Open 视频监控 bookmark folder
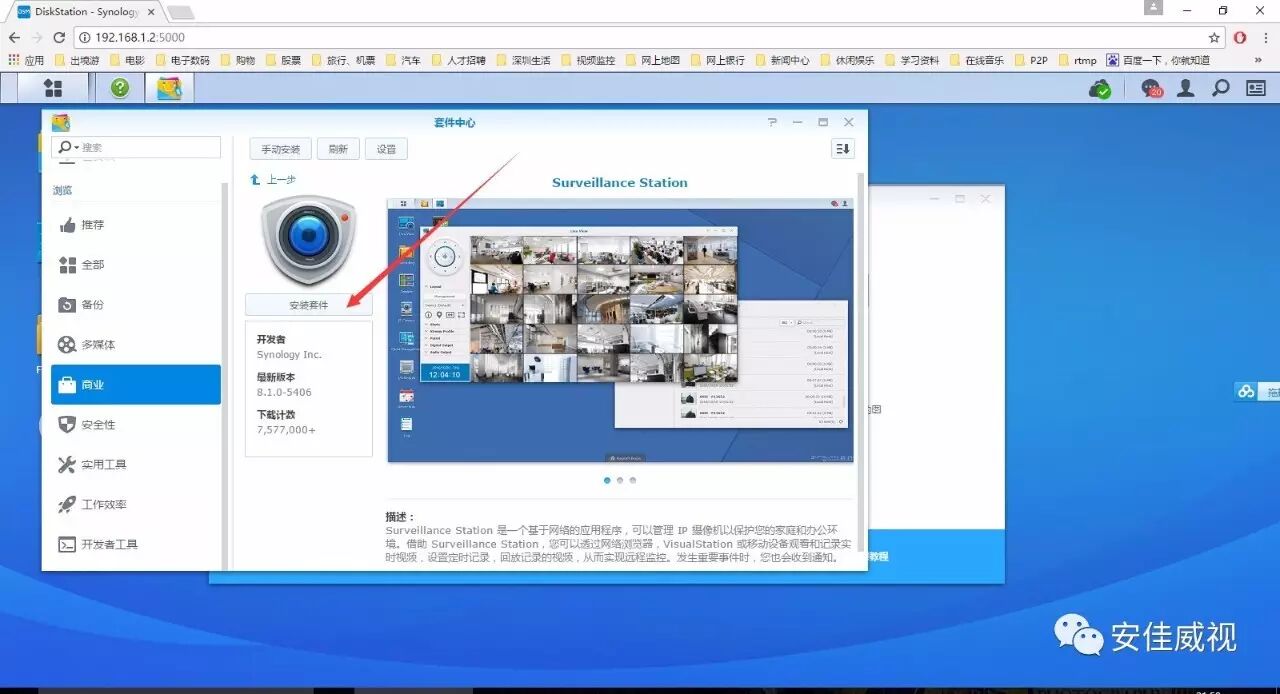The width and height of the screenshot is (1280, 694). coord(588,60)
